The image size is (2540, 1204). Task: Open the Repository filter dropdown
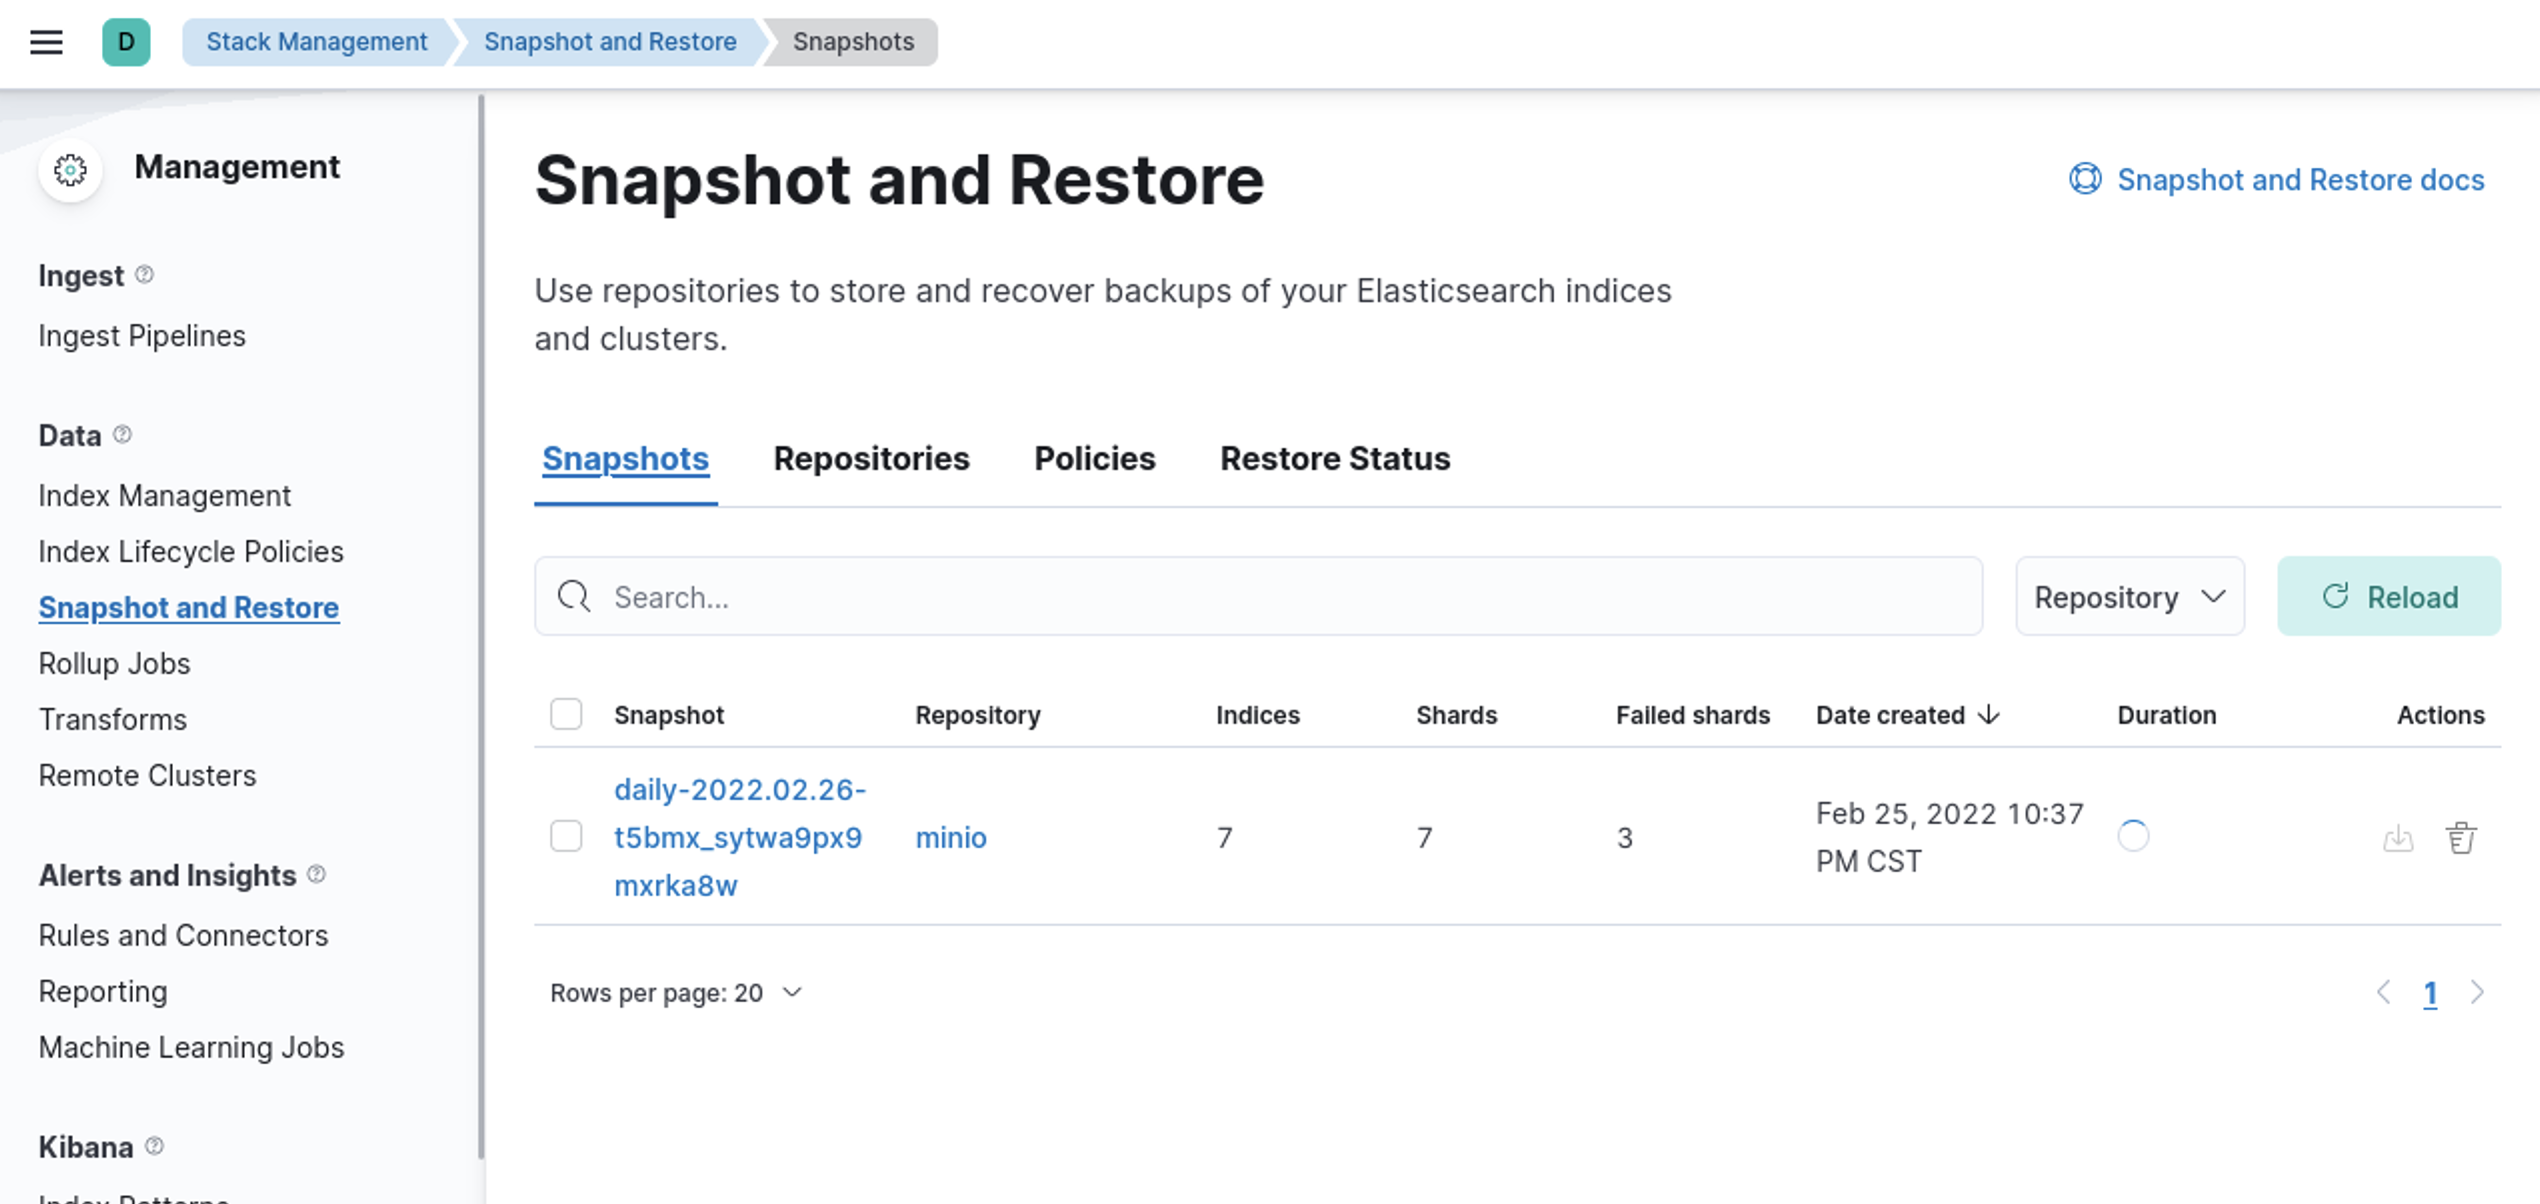coord(2129,597)
